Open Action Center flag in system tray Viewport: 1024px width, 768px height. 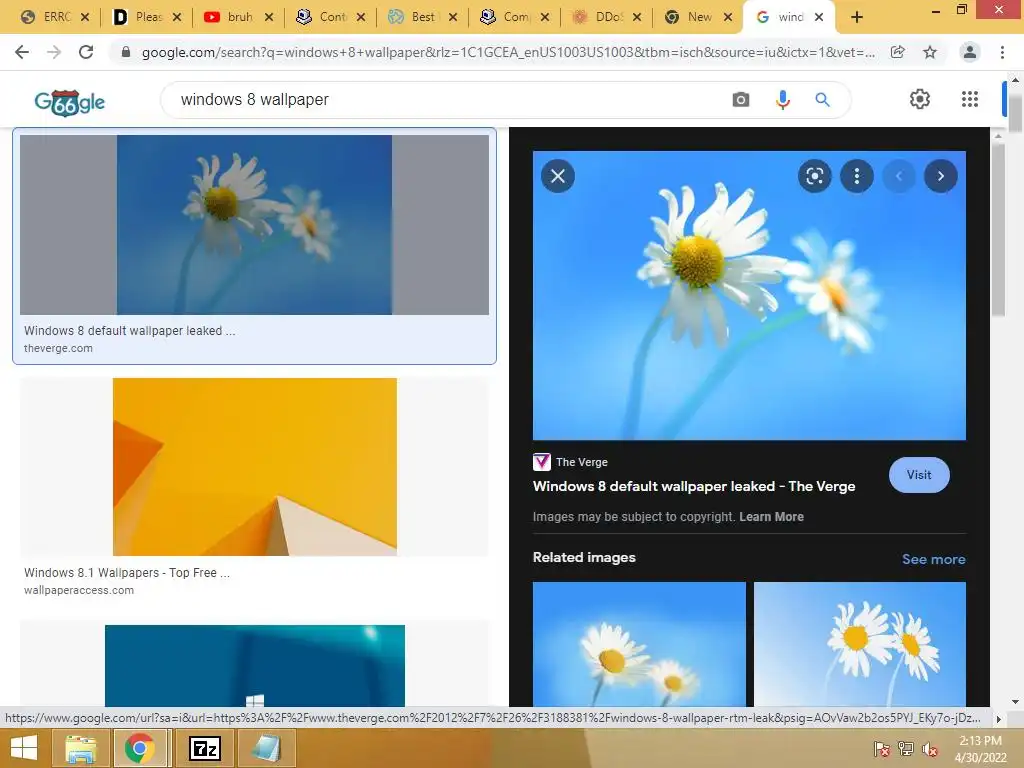tap(882, 749)
